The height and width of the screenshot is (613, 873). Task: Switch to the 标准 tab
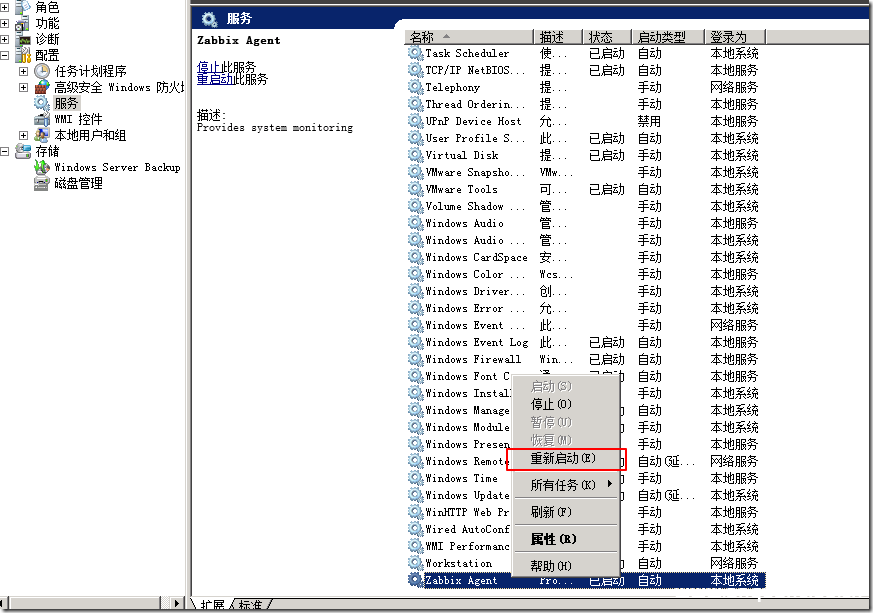tap(250, 604)
